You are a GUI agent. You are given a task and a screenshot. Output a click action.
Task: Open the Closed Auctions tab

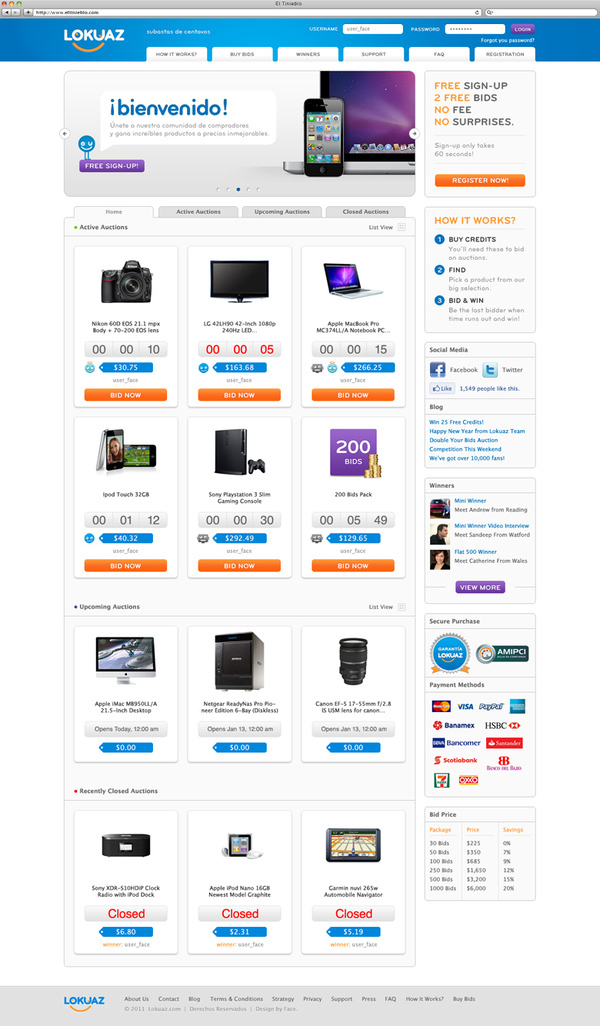point(366,212)
